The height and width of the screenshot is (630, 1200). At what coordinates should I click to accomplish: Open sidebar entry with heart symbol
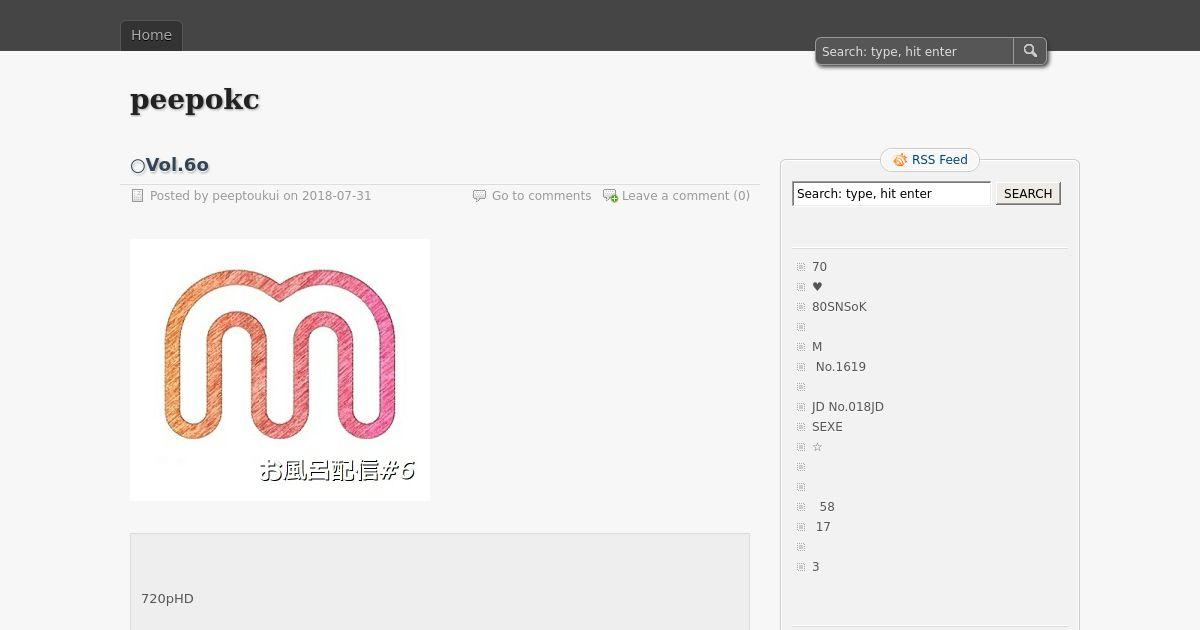coord(817,287)
